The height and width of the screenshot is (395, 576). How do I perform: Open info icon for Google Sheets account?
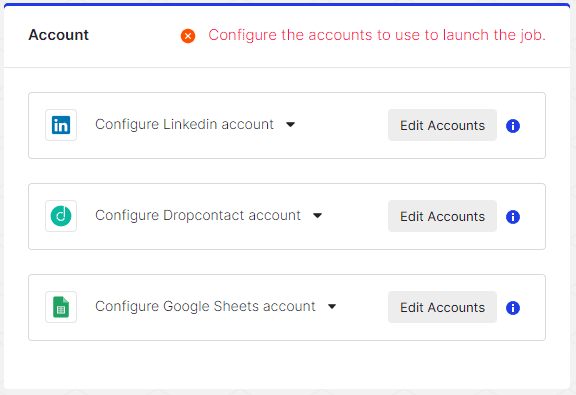pos(513,308)
